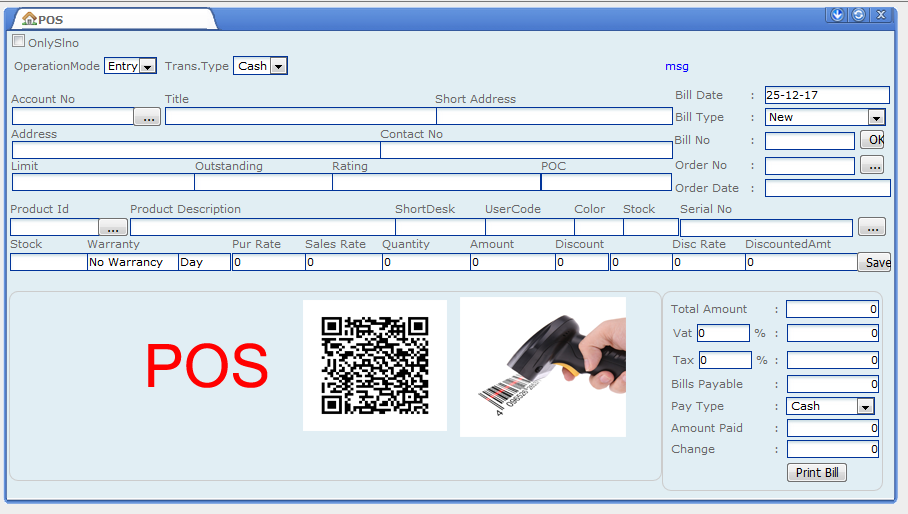This screenshot has width=908, height=514.
Task: Click the Account No input field
Action: click(73, 116)
